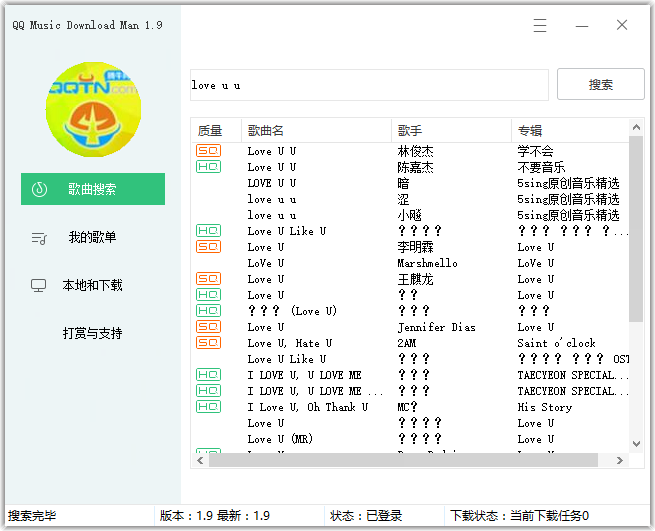Sort by the 歌曲名 column header
Viewport: 655px width, 531px height.
click(x=316, y=130)
